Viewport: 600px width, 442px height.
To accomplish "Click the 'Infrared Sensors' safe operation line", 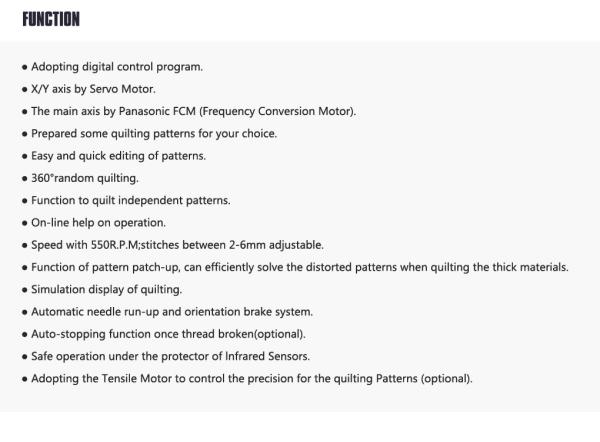I will coord(170,356).
